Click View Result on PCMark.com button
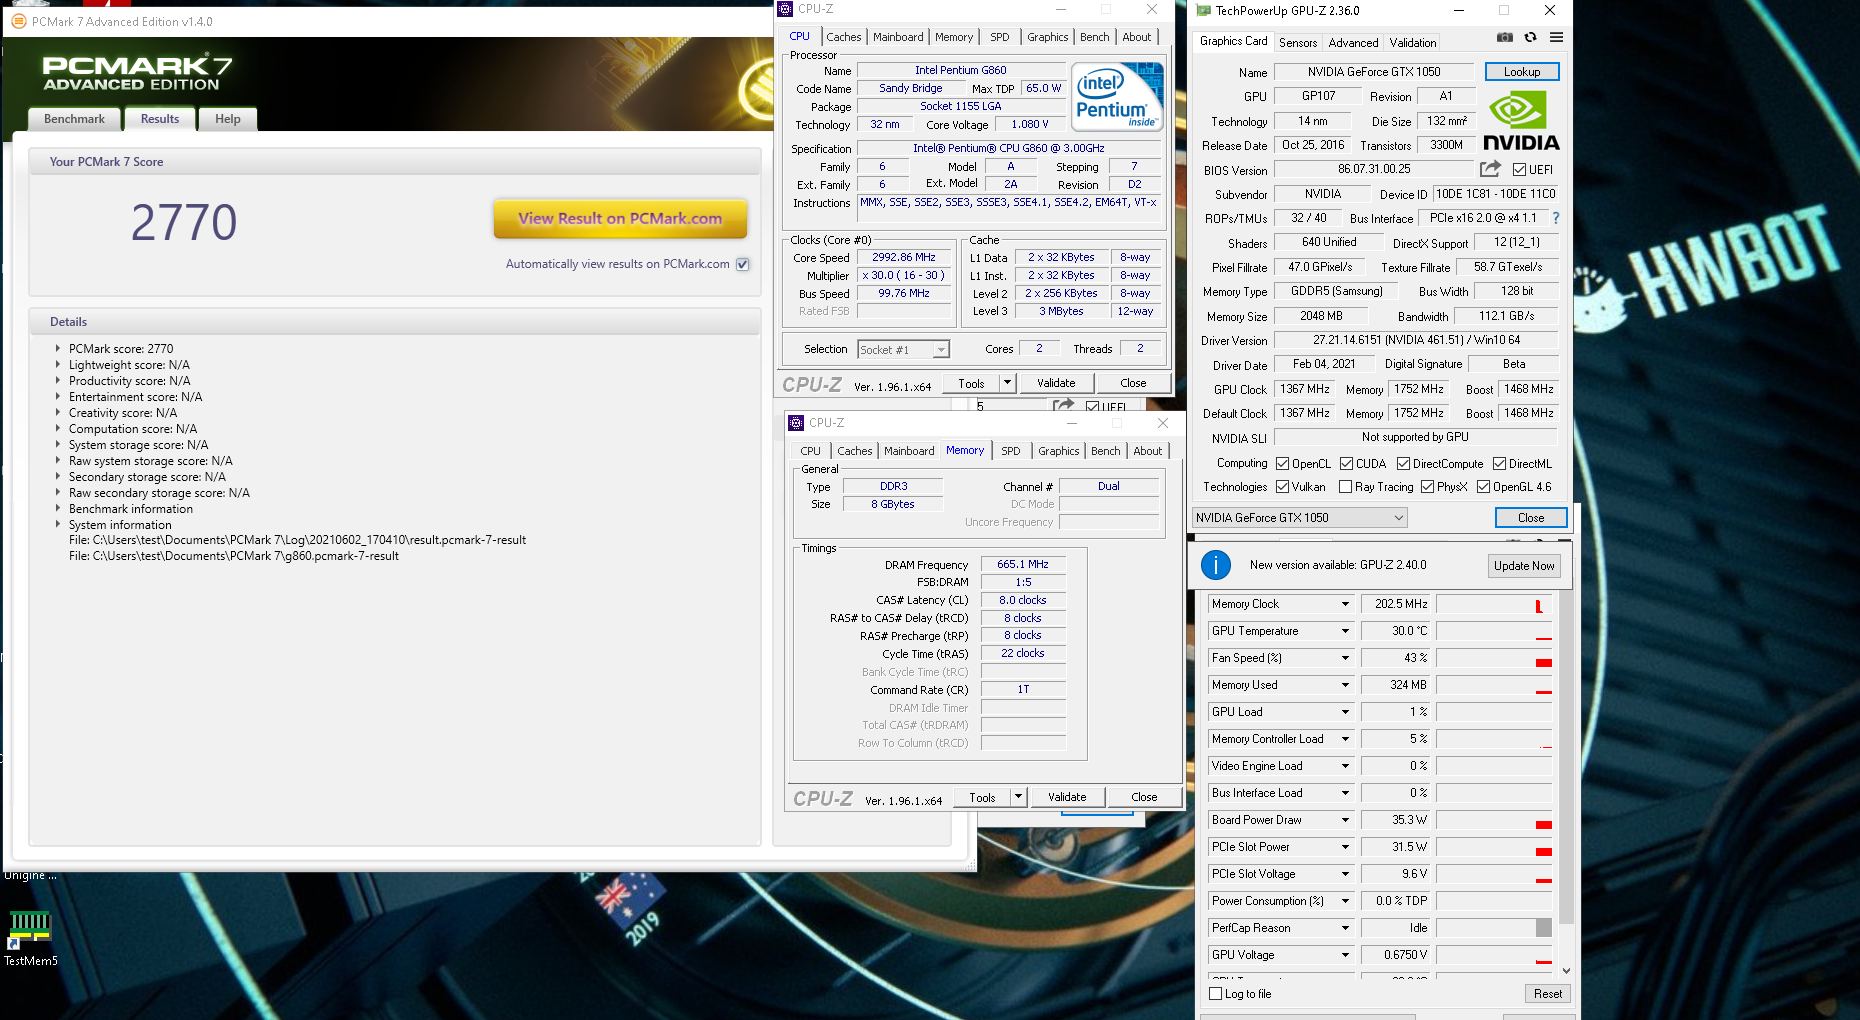Image resolution: width=1860 pixels, height=1020 pixels. coord(620,218)
